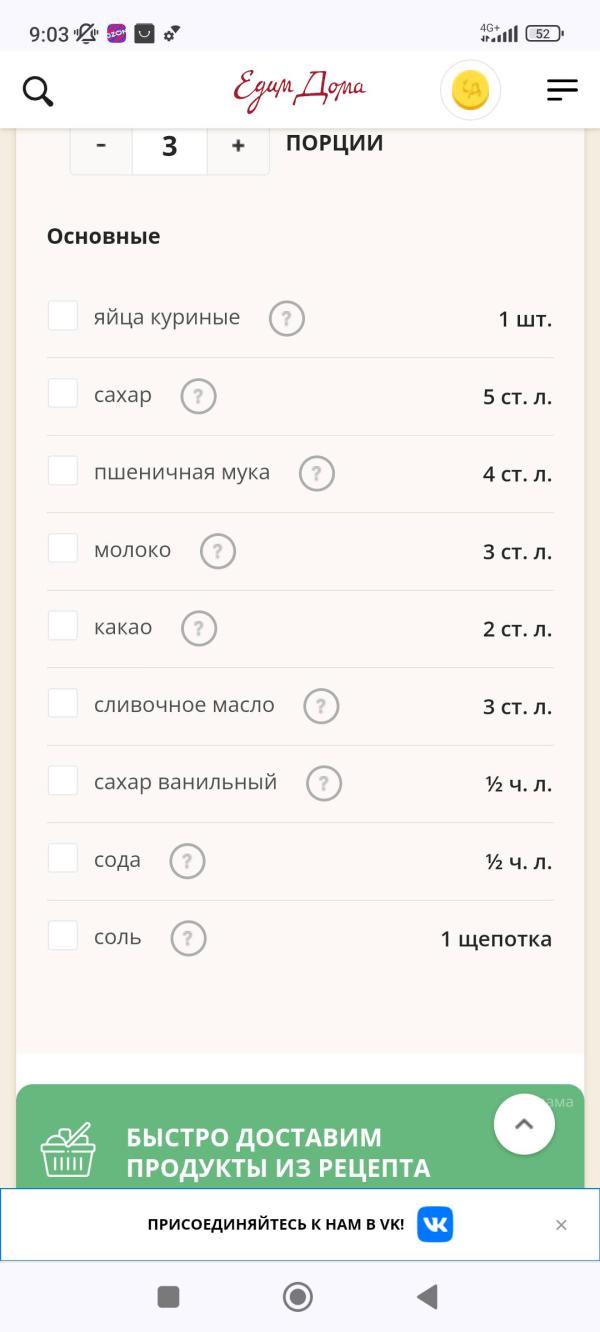Dismiss the VK join banner
The image size is (600, 1332).
pyautogui.click(x=562, y=1225)
